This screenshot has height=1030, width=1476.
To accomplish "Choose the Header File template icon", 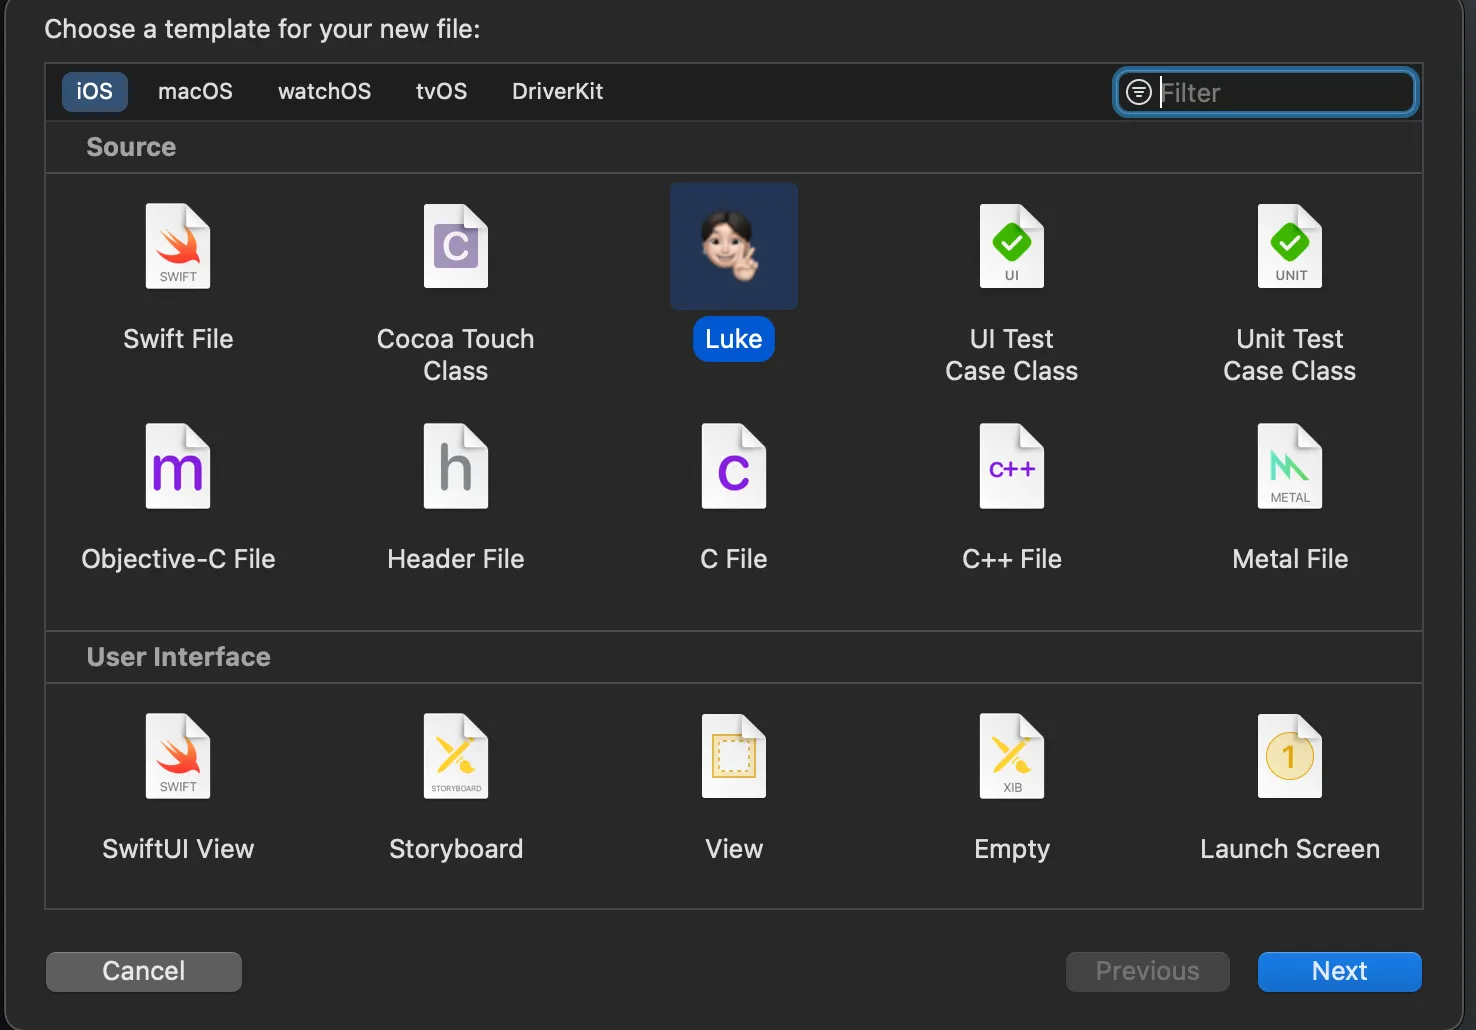I will tap(456, 467).
